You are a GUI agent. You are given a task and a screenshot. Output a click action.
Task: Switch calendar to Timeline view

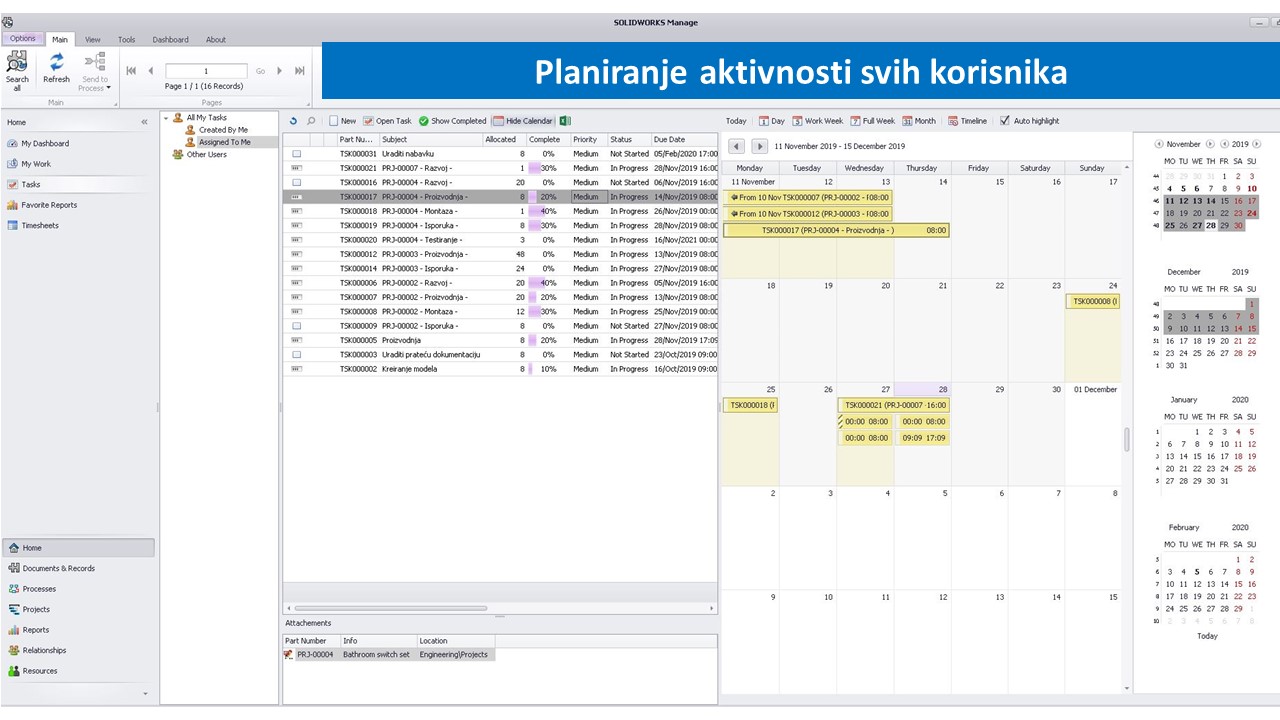point(967,121)
